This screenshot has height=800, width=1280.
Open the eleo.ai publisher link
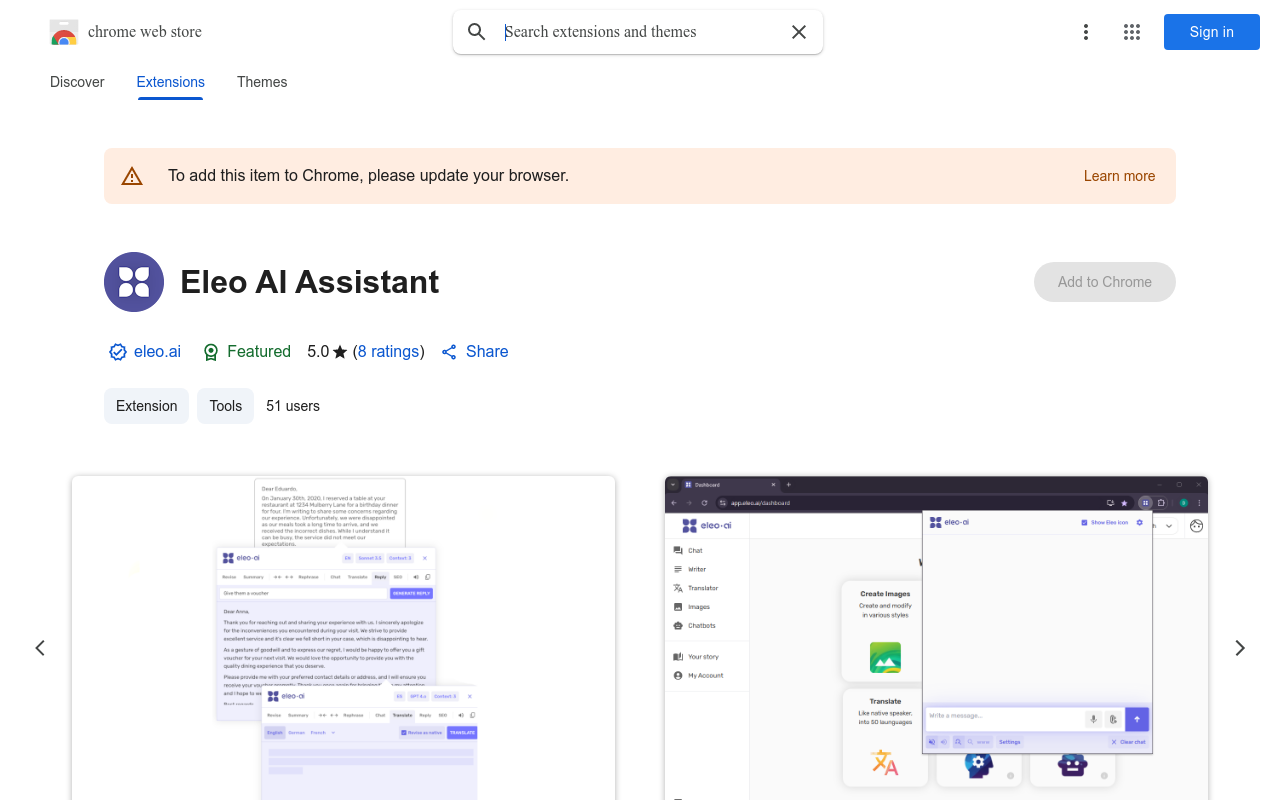pos(157,352)
